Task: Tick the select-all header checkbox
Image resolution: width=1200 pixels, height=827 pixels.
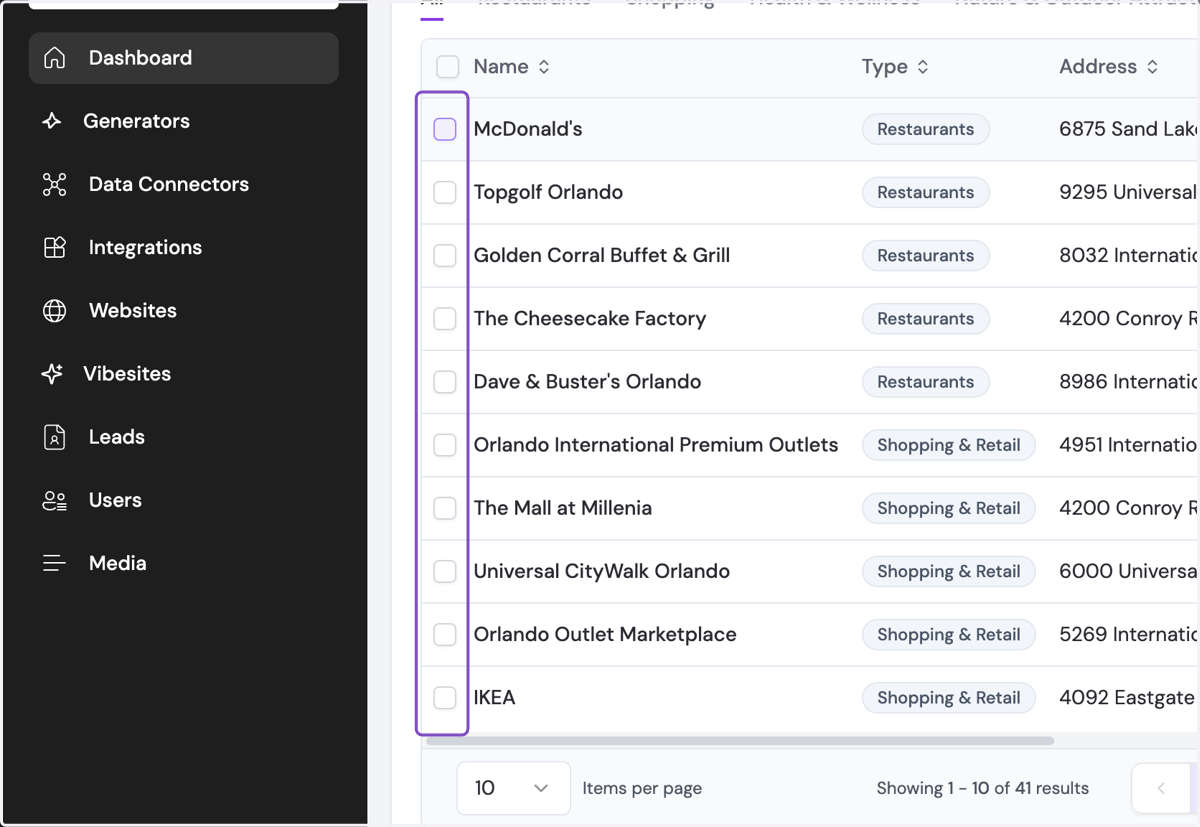Action: tap(448, 67)
